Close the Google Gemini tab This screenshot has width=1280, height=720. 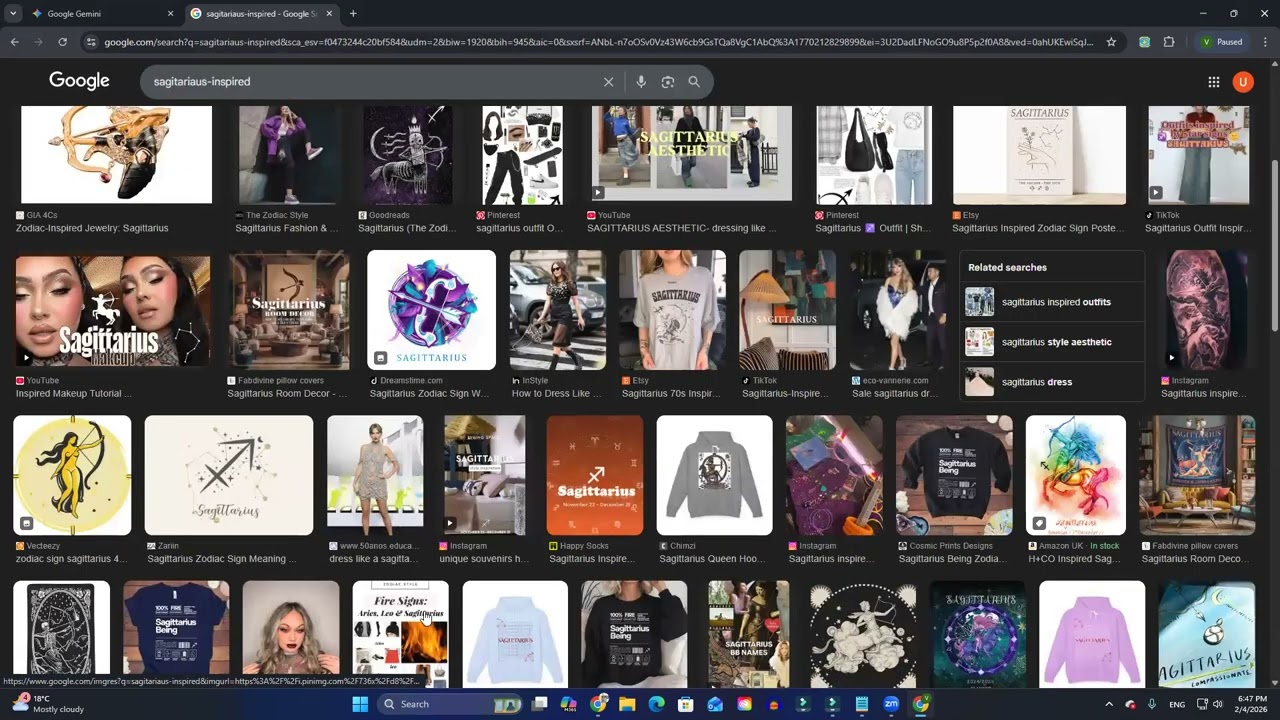[170, 14]
